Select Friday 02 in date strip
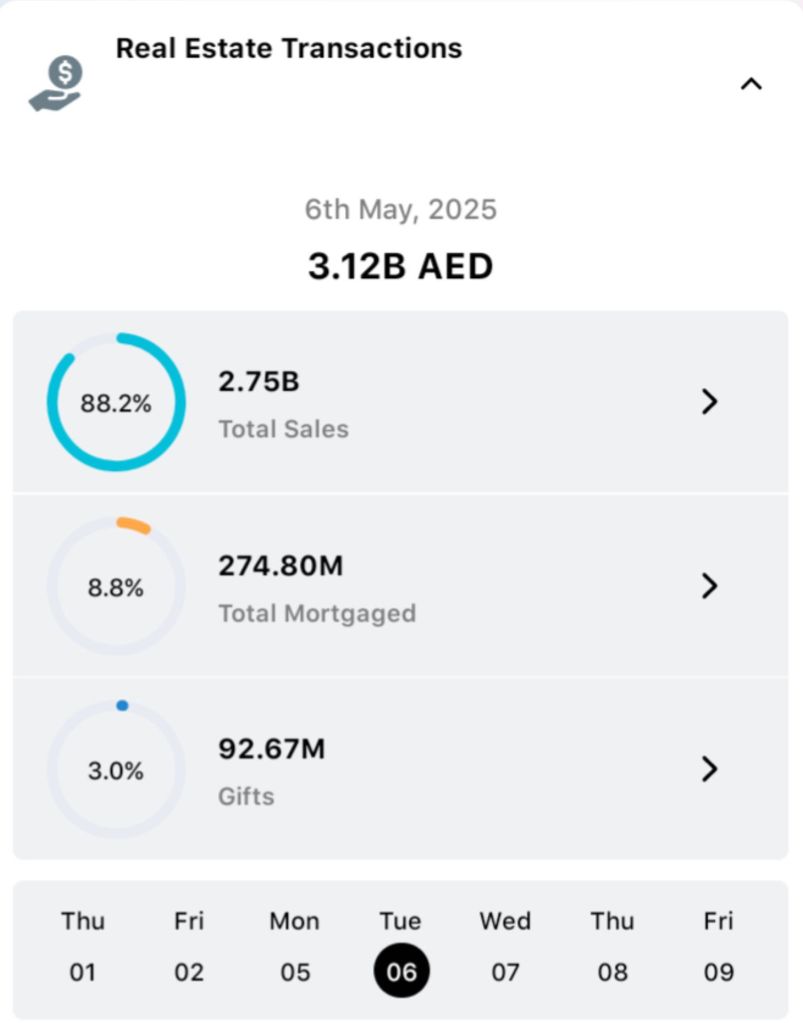This screenshot has width=803, height=1023. [189, 946]
